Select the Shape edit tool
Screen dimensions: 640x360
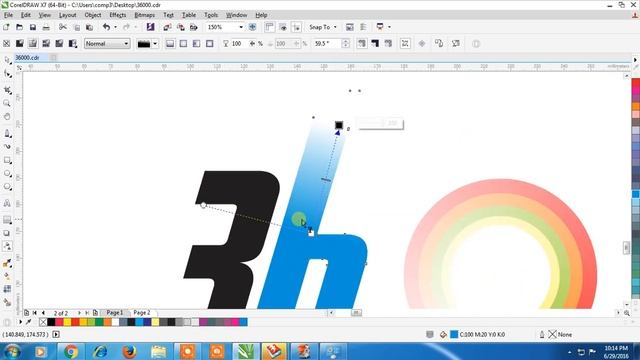(x=7, y=74)
